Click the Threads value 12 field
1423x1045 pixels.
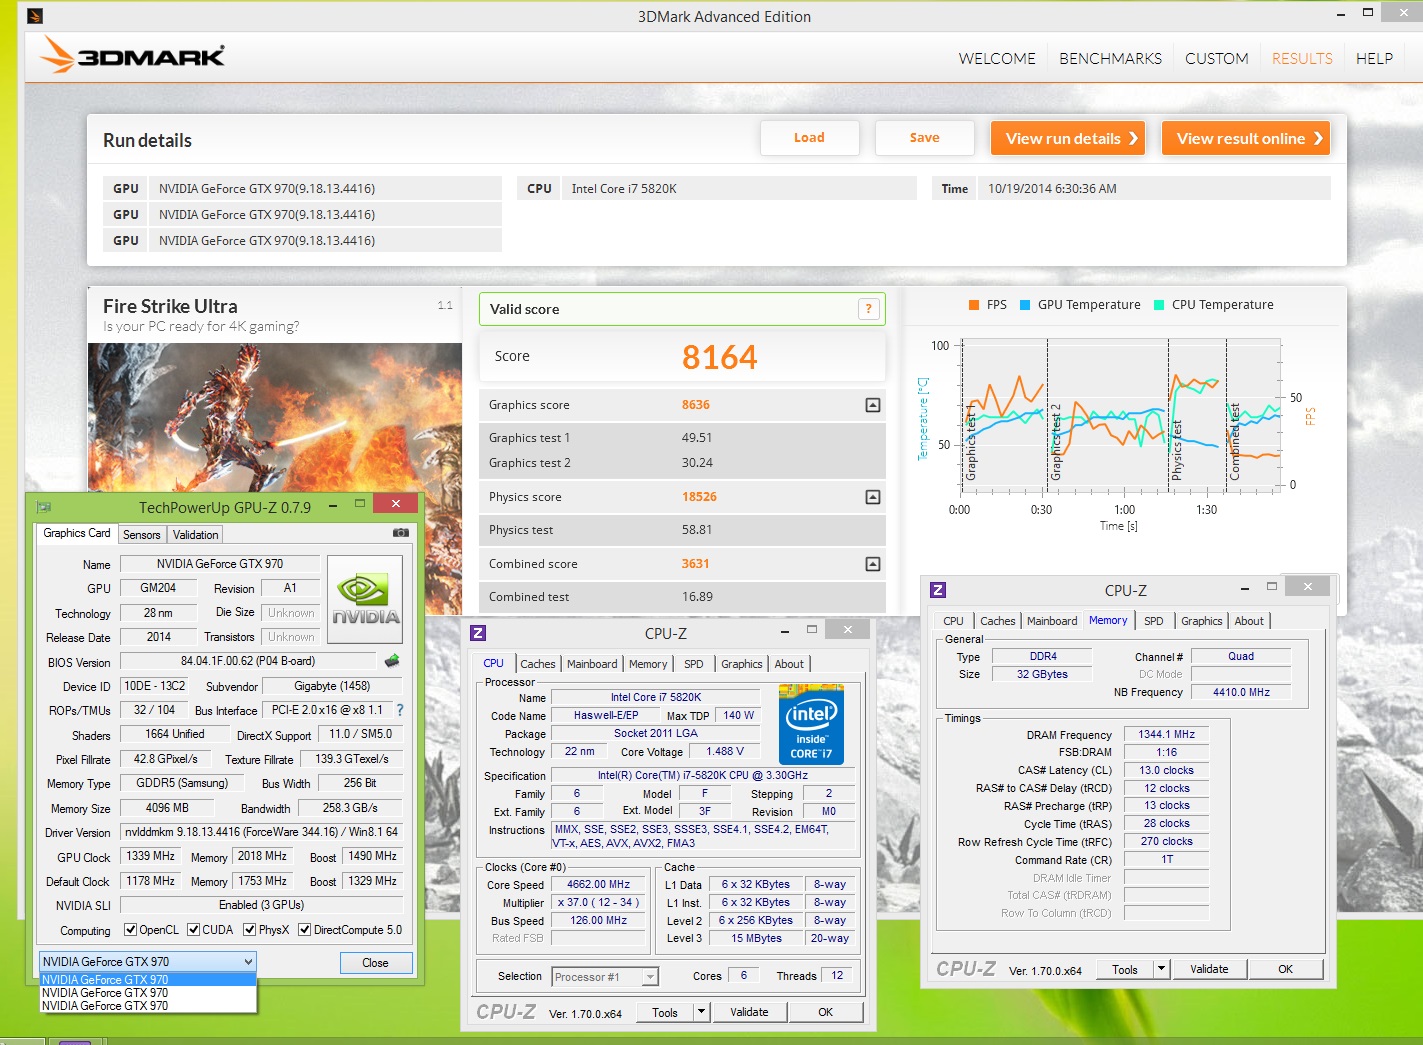coord(837,976)
